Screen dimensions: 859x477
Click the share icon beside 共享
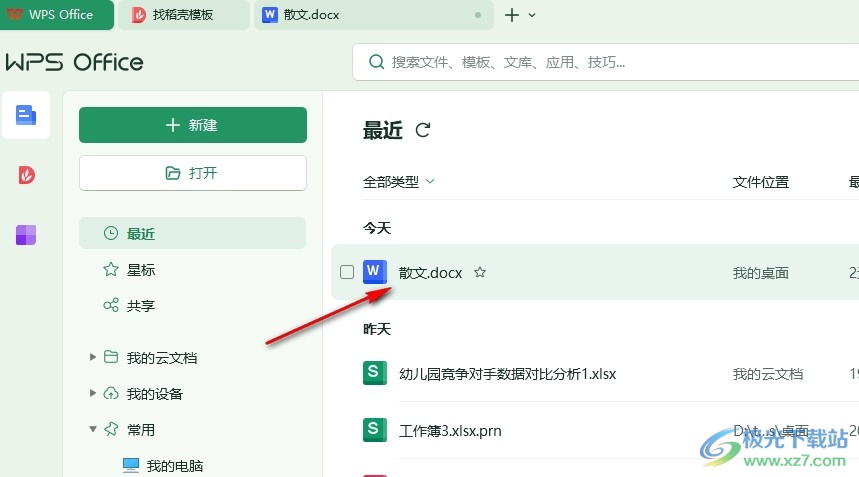(111, 305)
